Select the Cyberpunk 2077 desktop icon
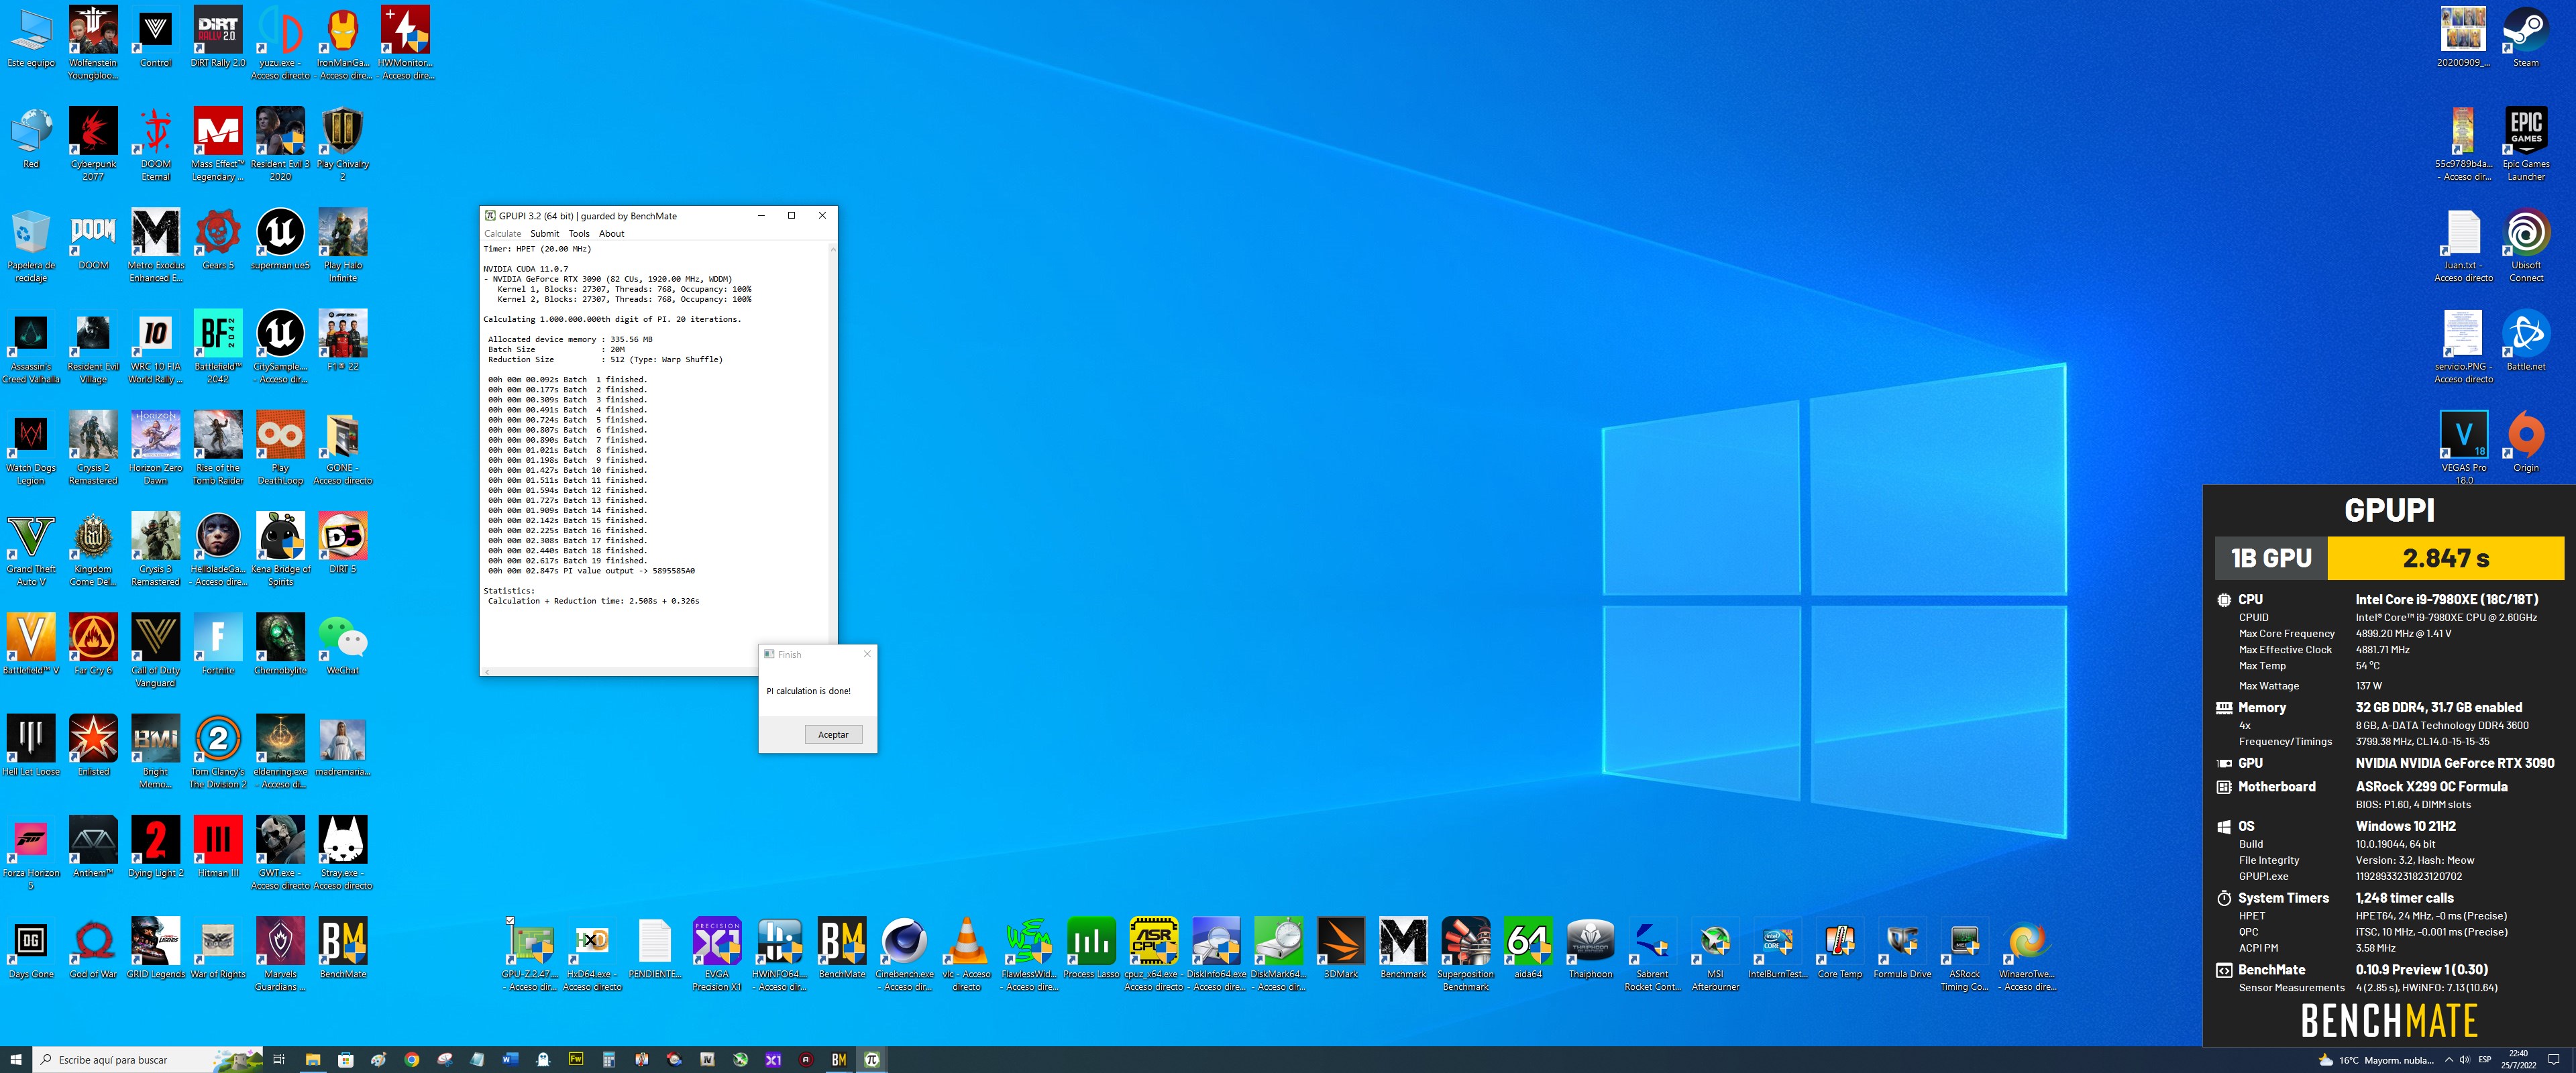Image resolution: width=2576 pixels, height=1073 pixels. [93, 144]
